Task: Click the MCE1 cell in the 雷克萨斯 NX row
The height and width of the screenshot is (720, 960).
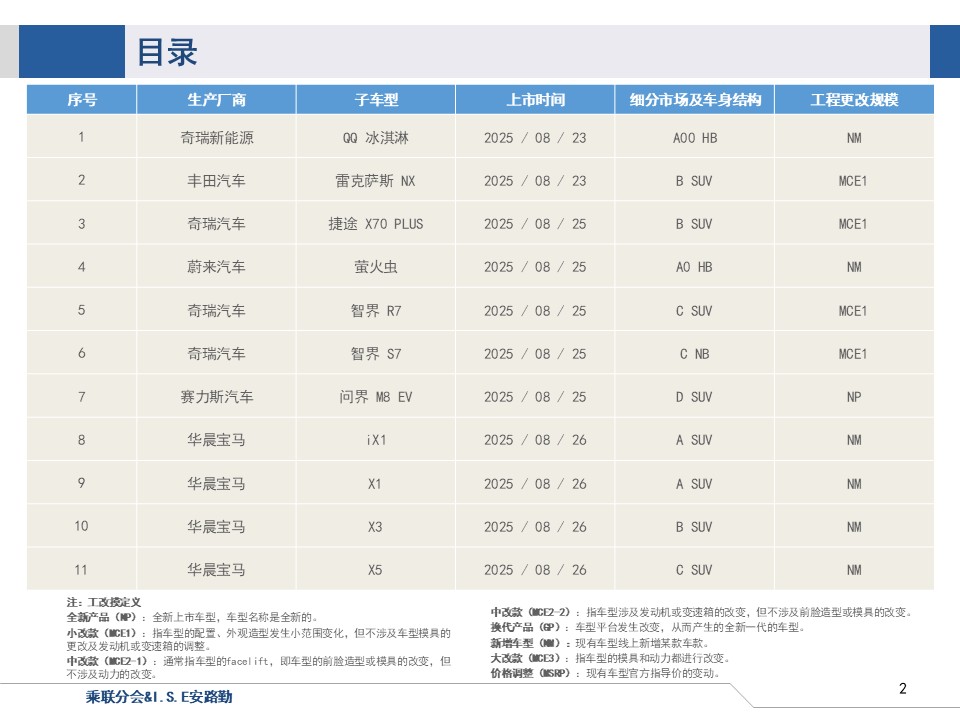Action: pos(853,181)
